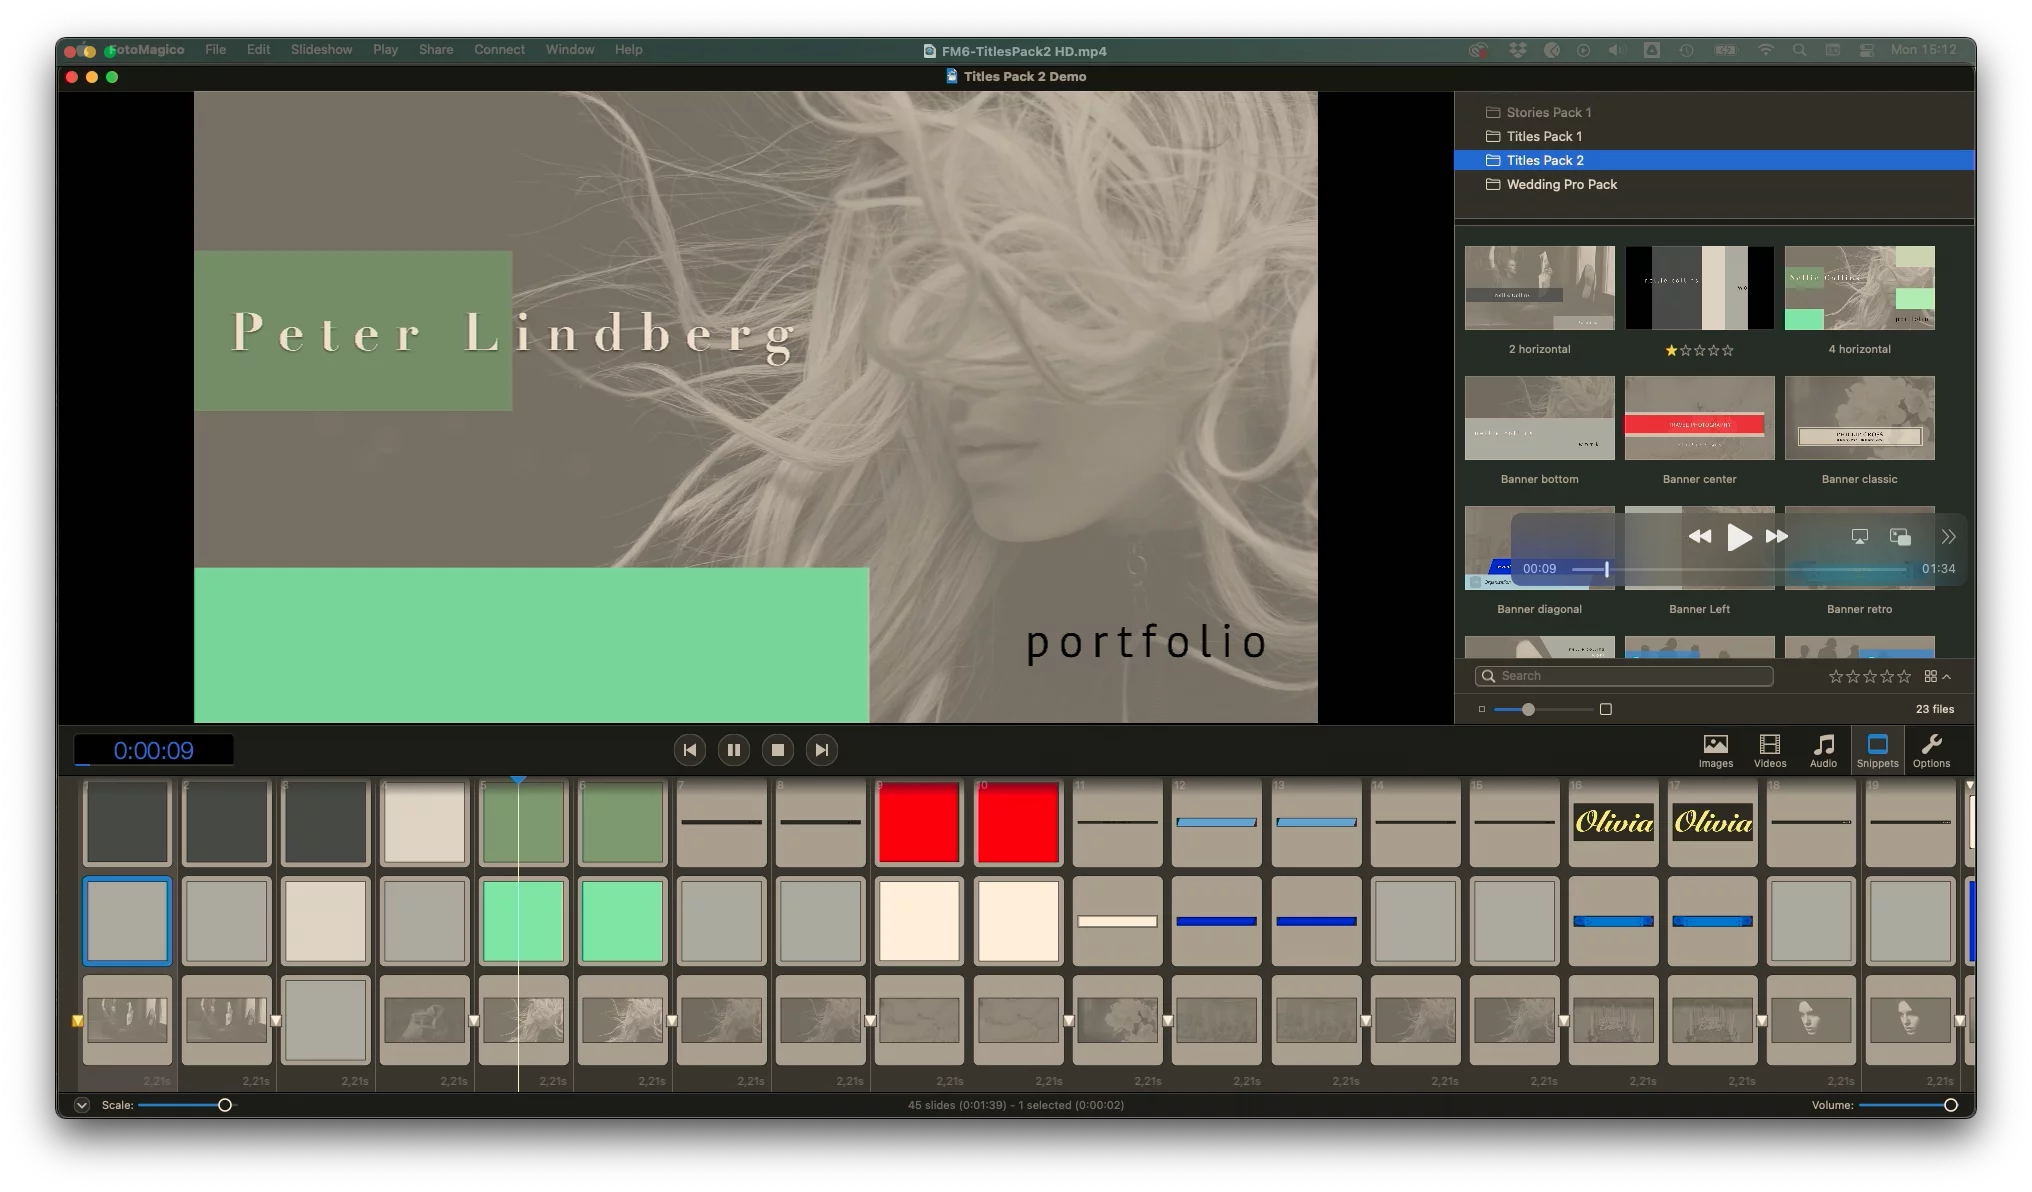Select the first Olivia title layer
Image resolution: width=2032 pixels, height=1192 pixels.
coord(1613,822)
